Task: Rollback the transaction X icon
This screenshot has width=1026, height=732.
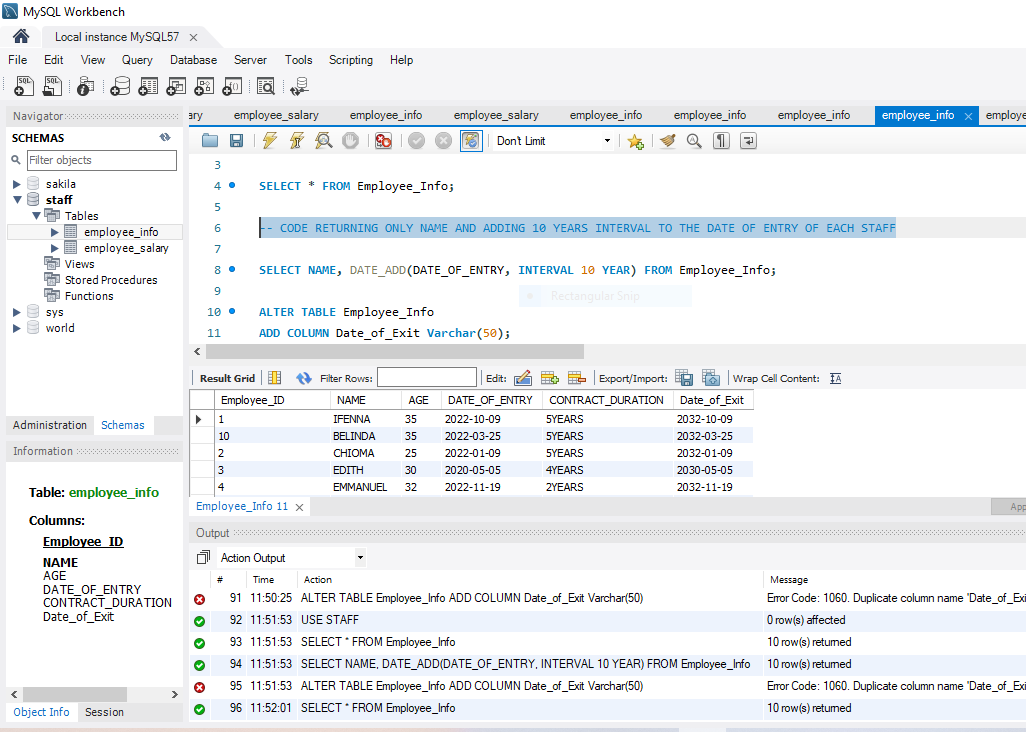Action: (444, 141)
